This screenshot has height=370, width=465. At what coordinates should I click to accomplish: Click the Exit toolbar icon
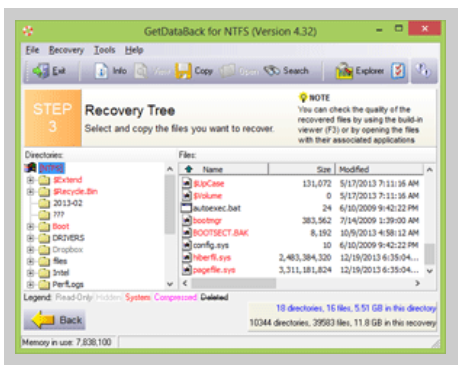click(x=41, y=71)
